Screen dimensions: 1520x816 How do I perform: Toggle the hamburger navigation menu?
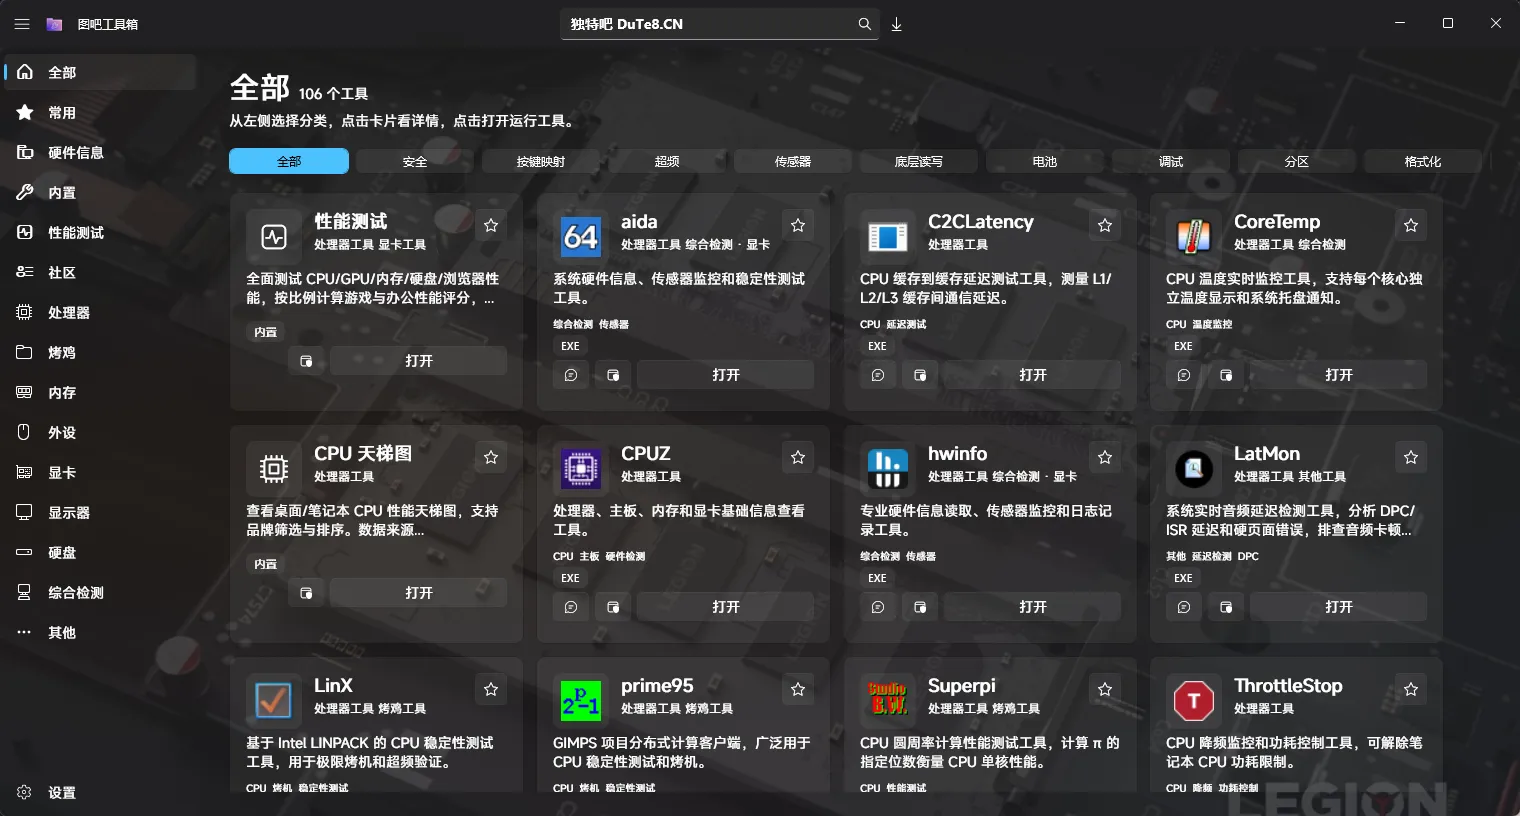click(x=22, y=24)
